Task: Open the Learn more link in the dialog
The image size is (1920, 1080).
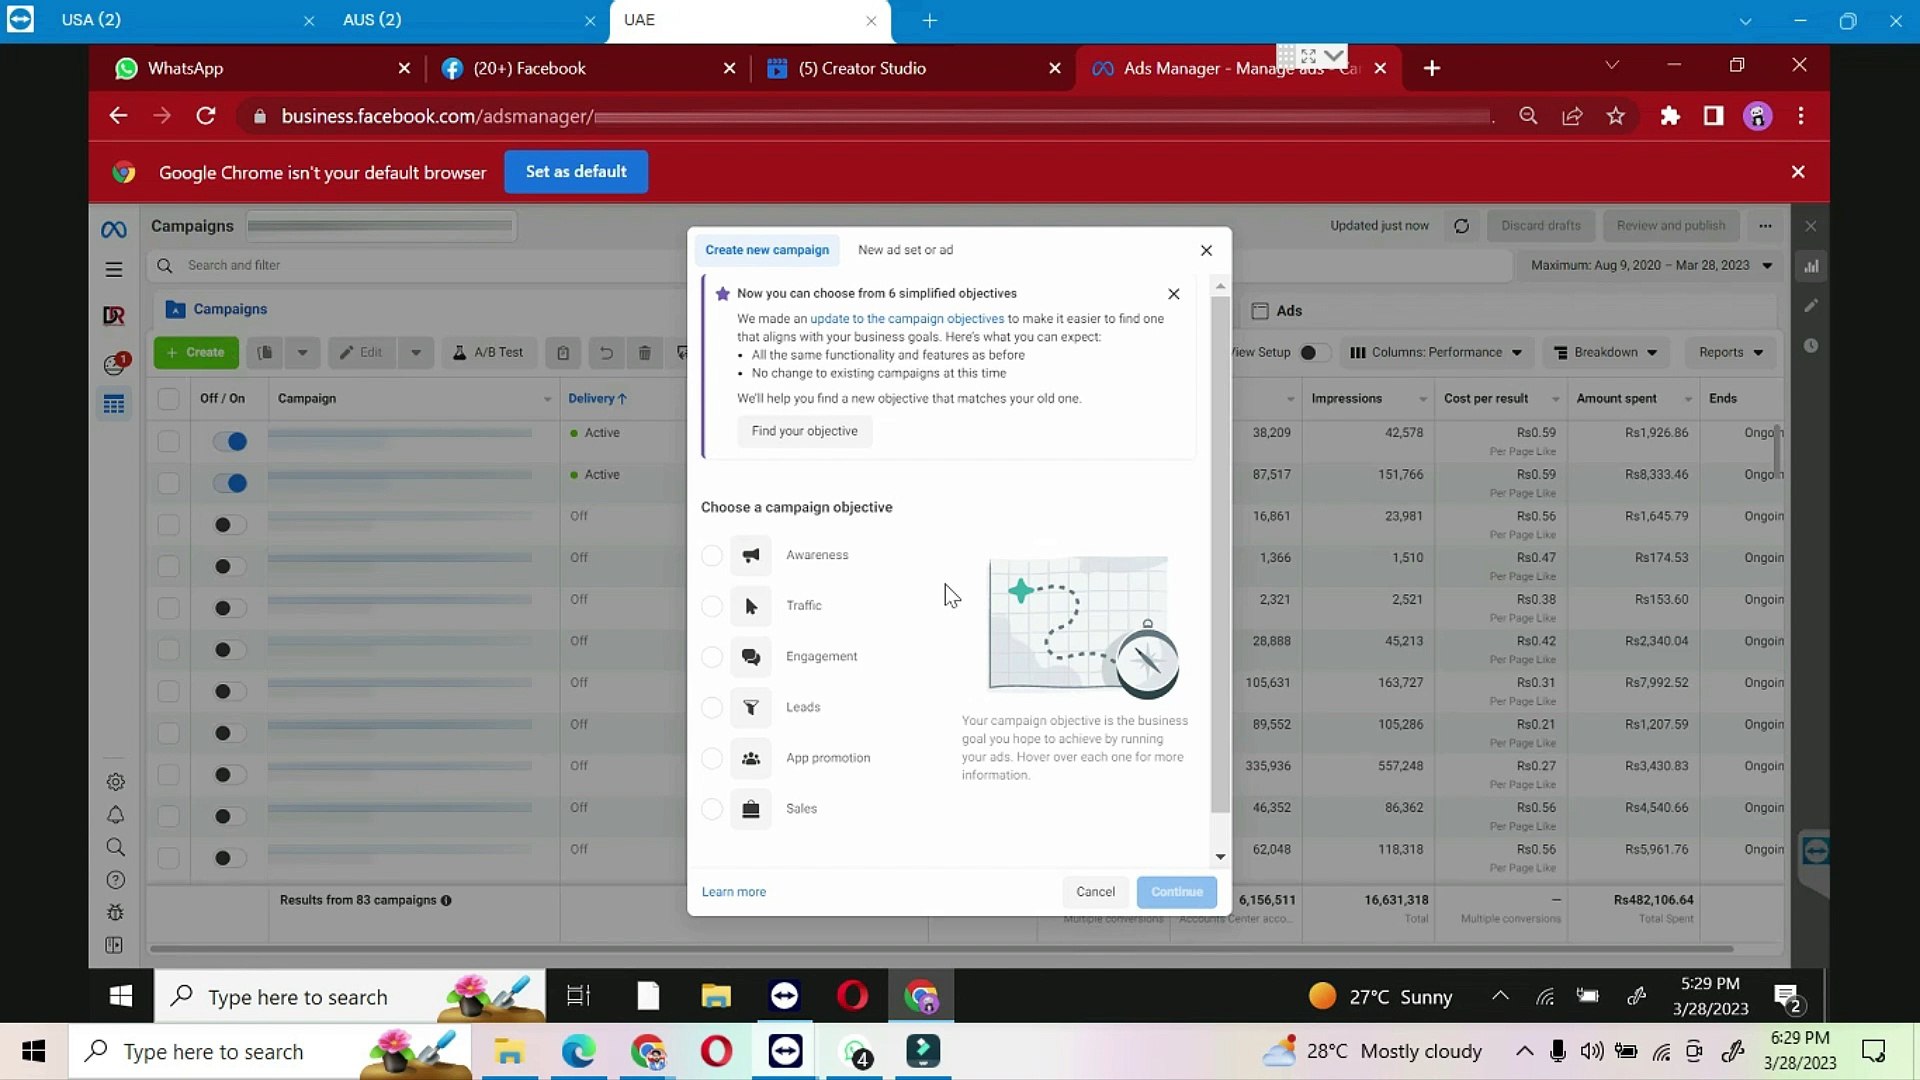Action: (734, 891)
